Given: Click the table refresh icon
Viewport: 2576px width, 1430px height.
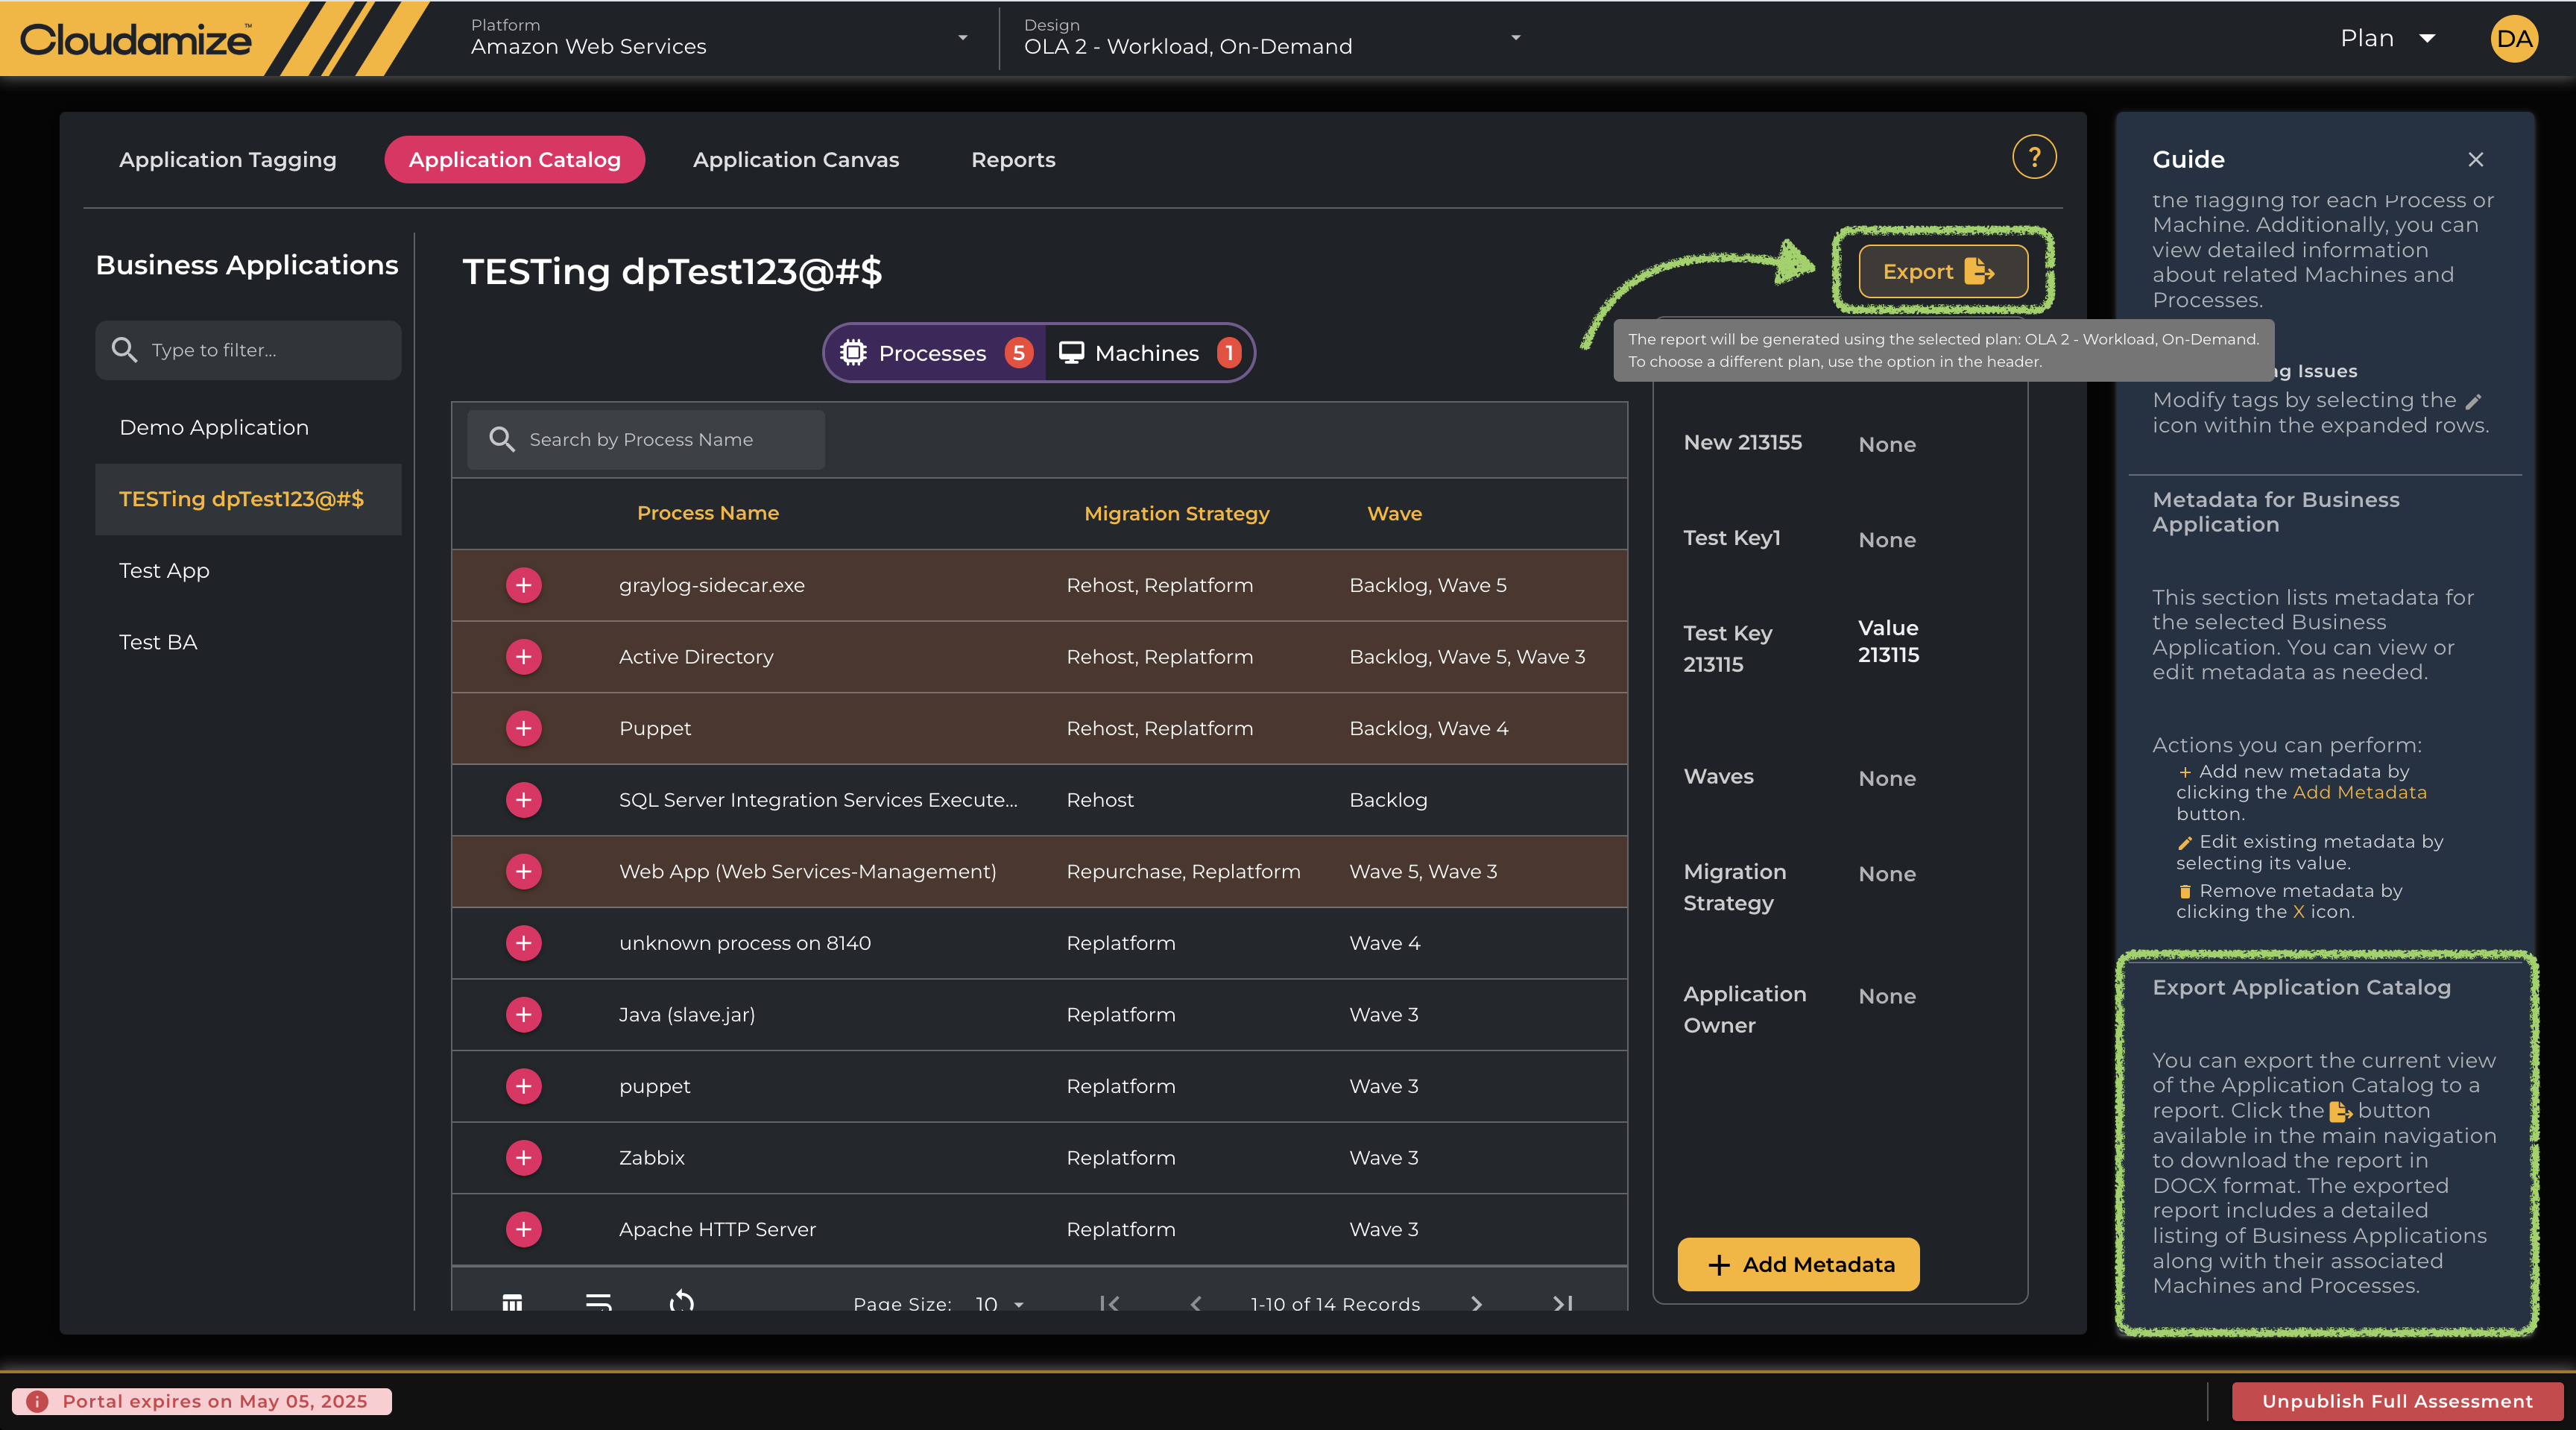Looking at the screenshot, I should point(682,1302).
